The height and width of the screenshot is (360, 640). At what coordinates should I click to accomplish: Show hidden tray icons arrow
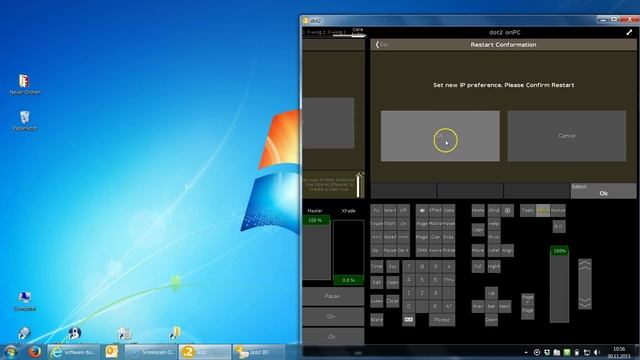tap(526, 352)
